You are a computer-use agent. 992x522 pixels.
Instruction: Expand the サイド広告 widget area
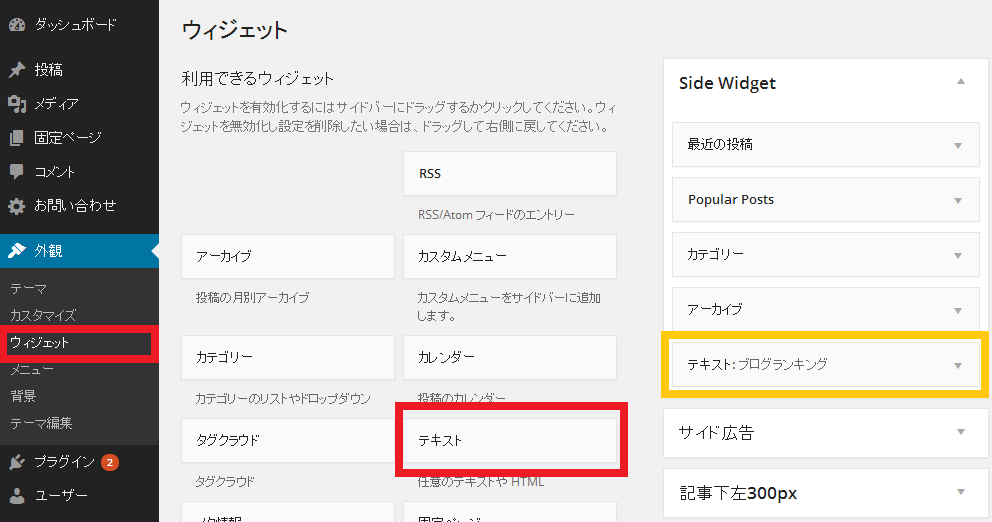coord(960,432)
